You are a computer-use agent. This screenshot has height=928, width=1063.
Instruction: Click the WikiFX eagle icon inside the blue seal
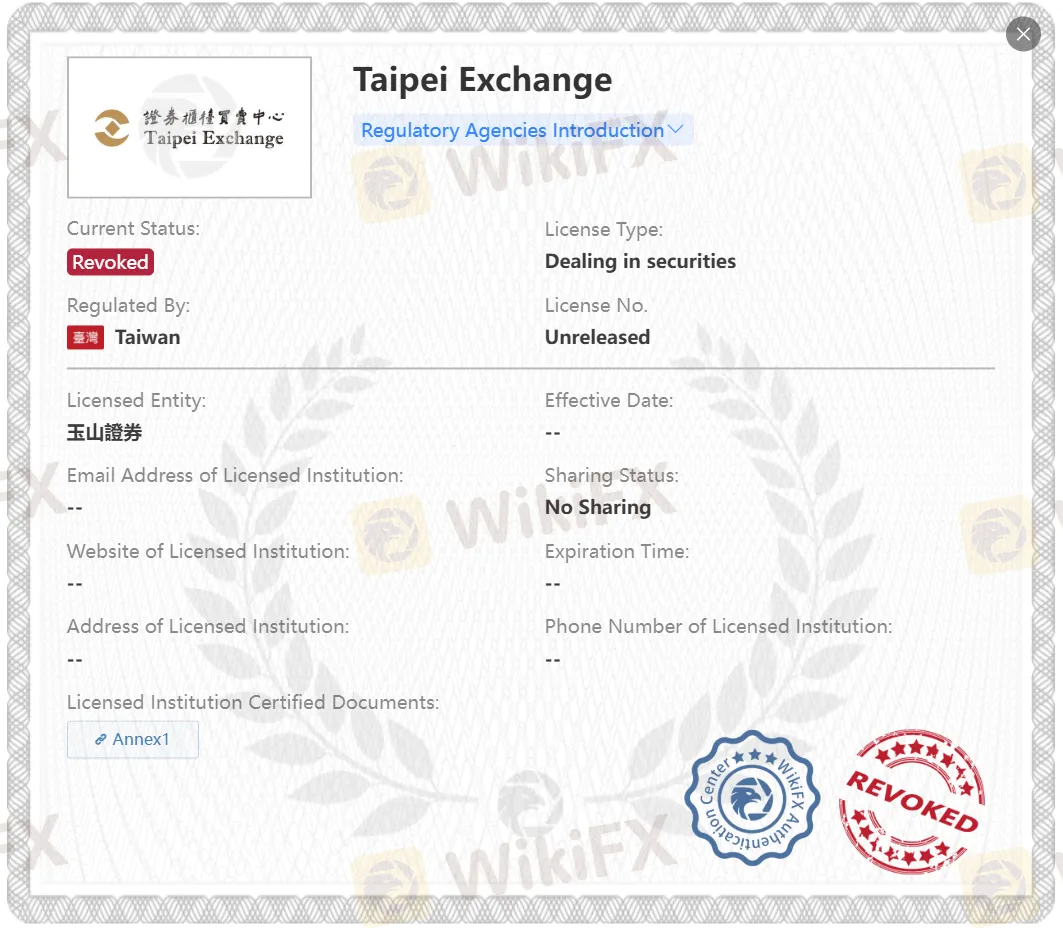click(752, 798)
